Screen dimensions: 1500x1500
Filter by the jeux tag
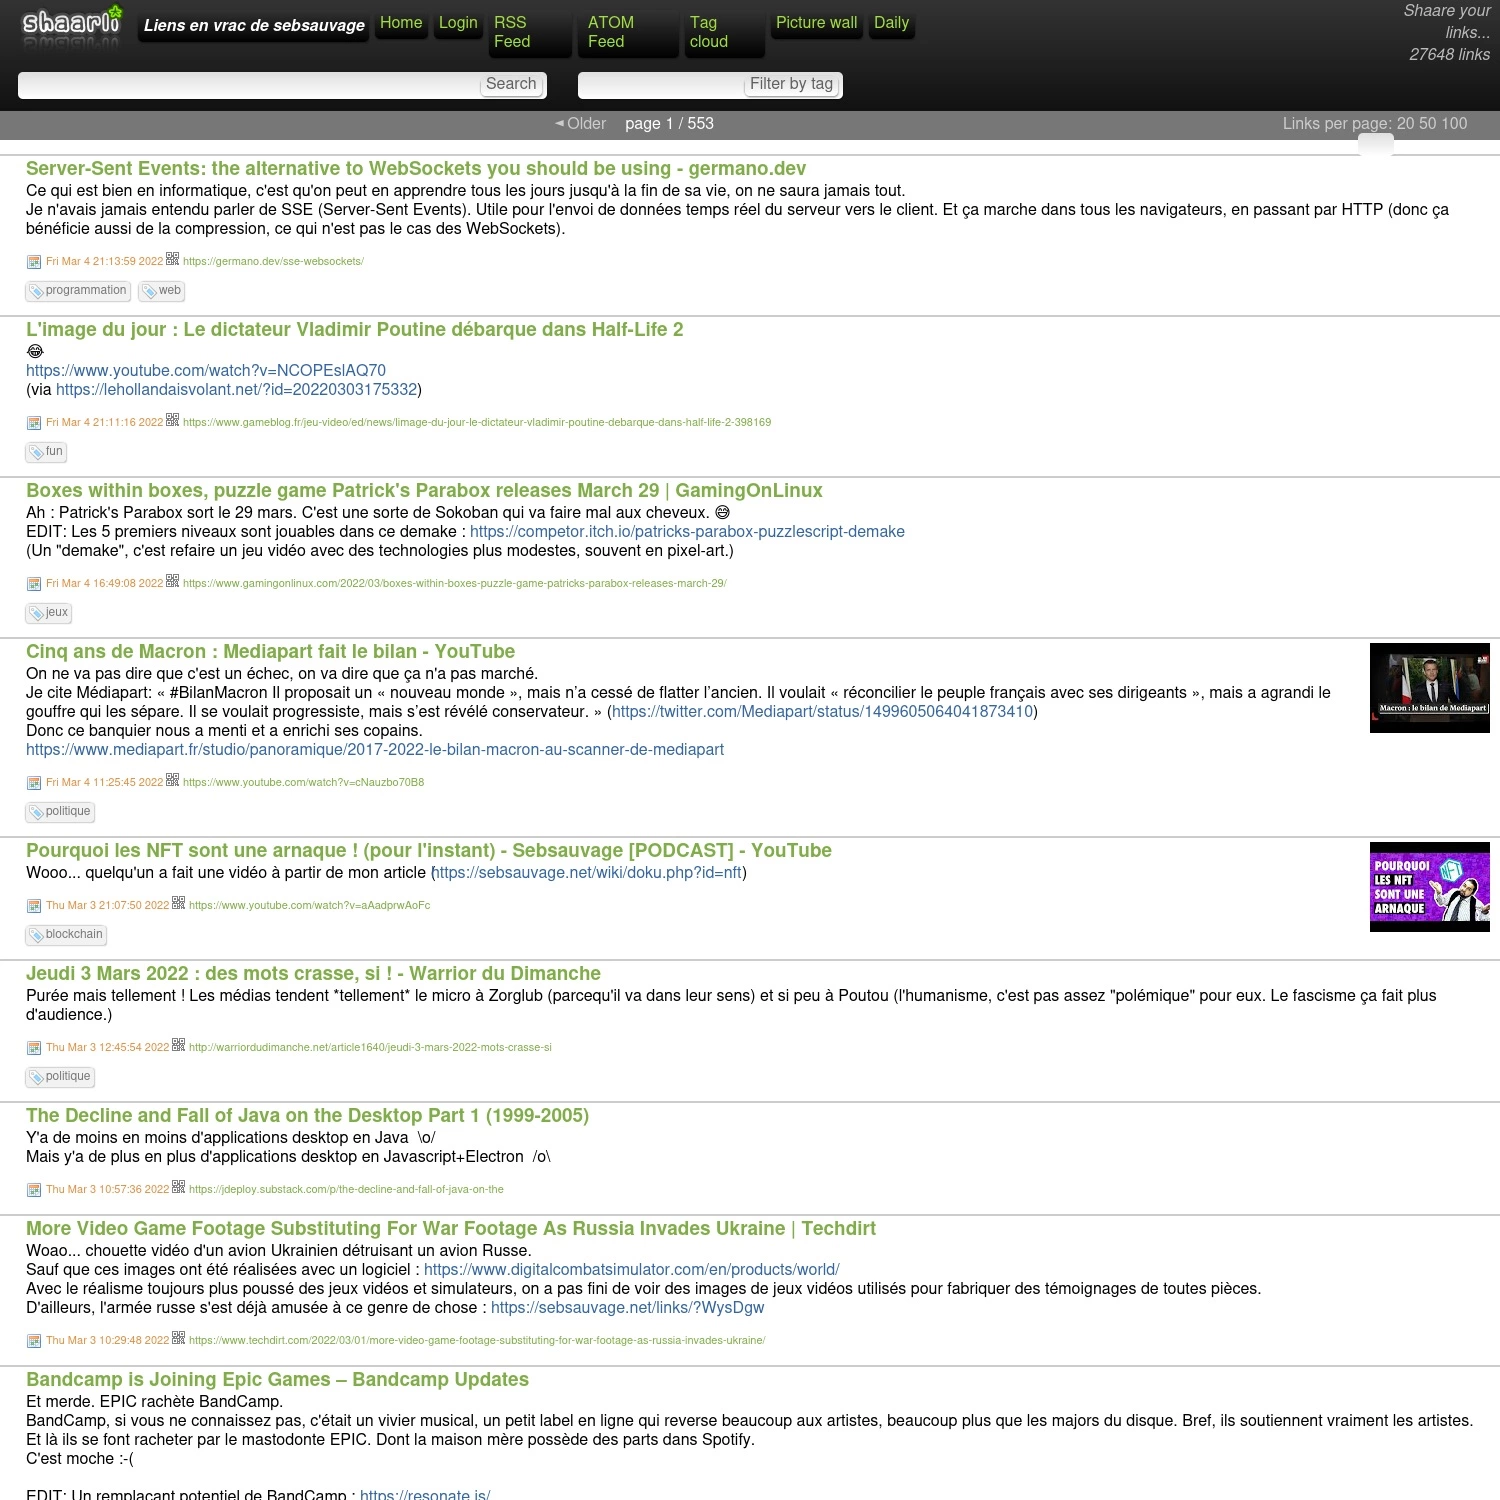click(x=49, y=613)
